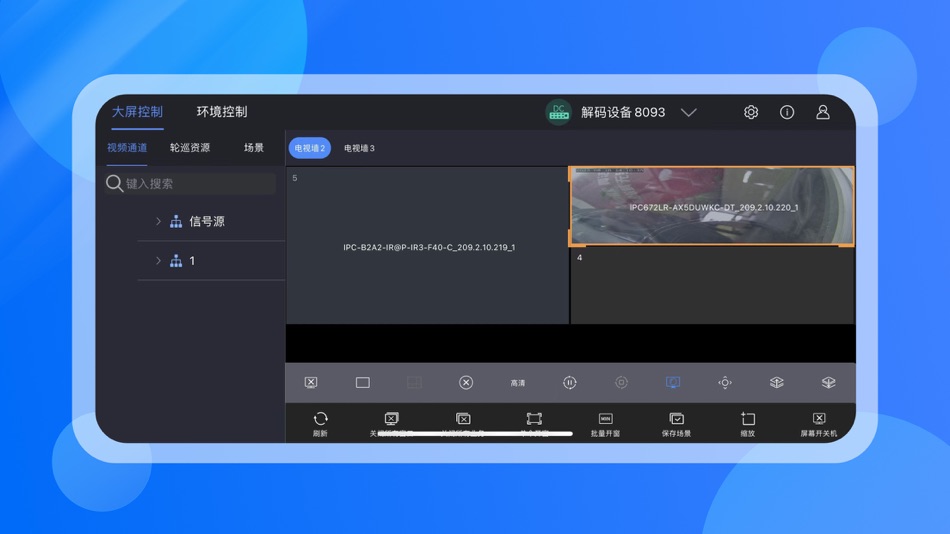Click the close-window monitor X icon

point(311,382)
